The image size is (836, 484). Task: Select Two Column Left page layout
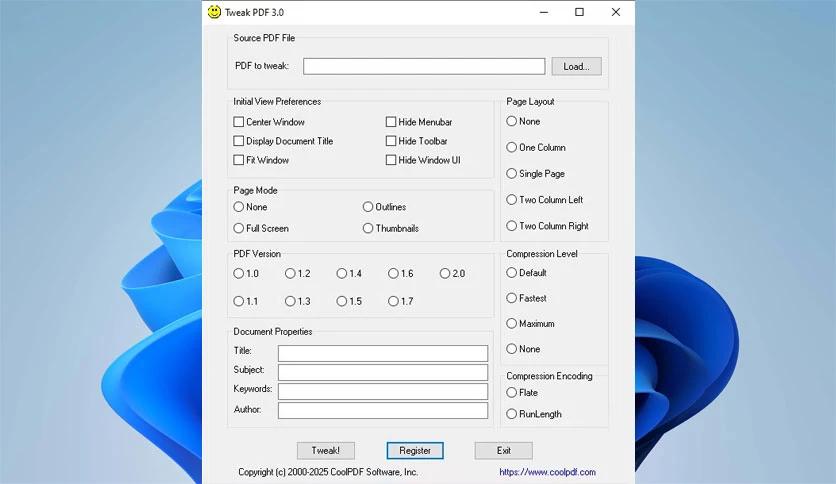512,200
